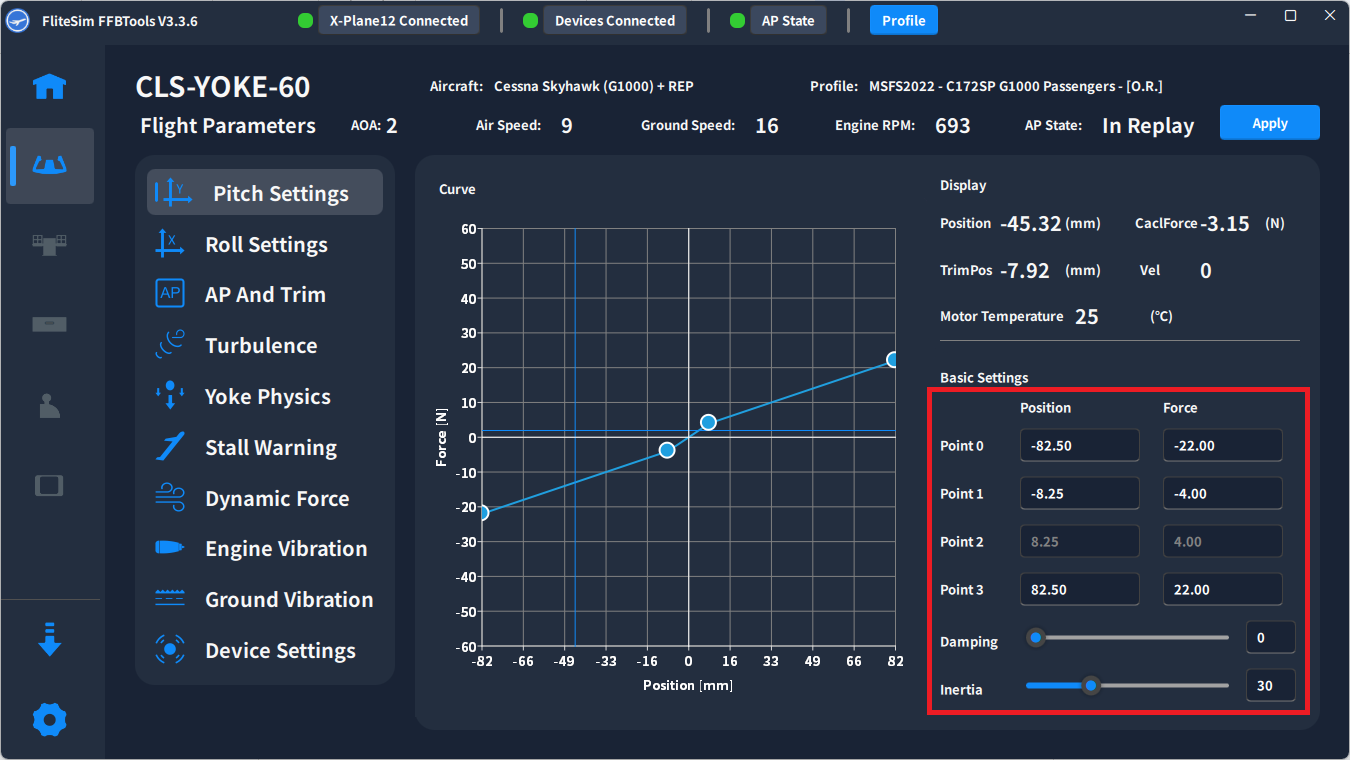Click the Yoke Physics icon
The image size is (1350, 760).
170,395
